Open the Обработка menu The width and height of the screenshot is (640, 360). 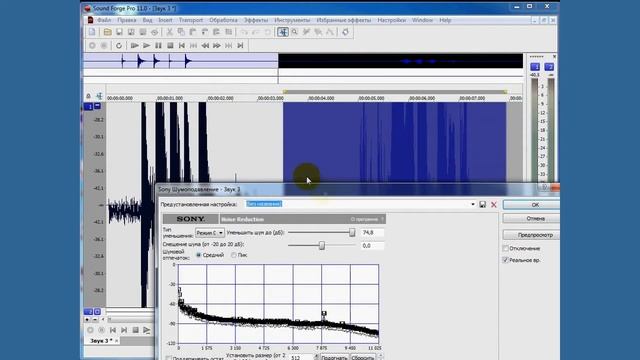tap(223, 20)
